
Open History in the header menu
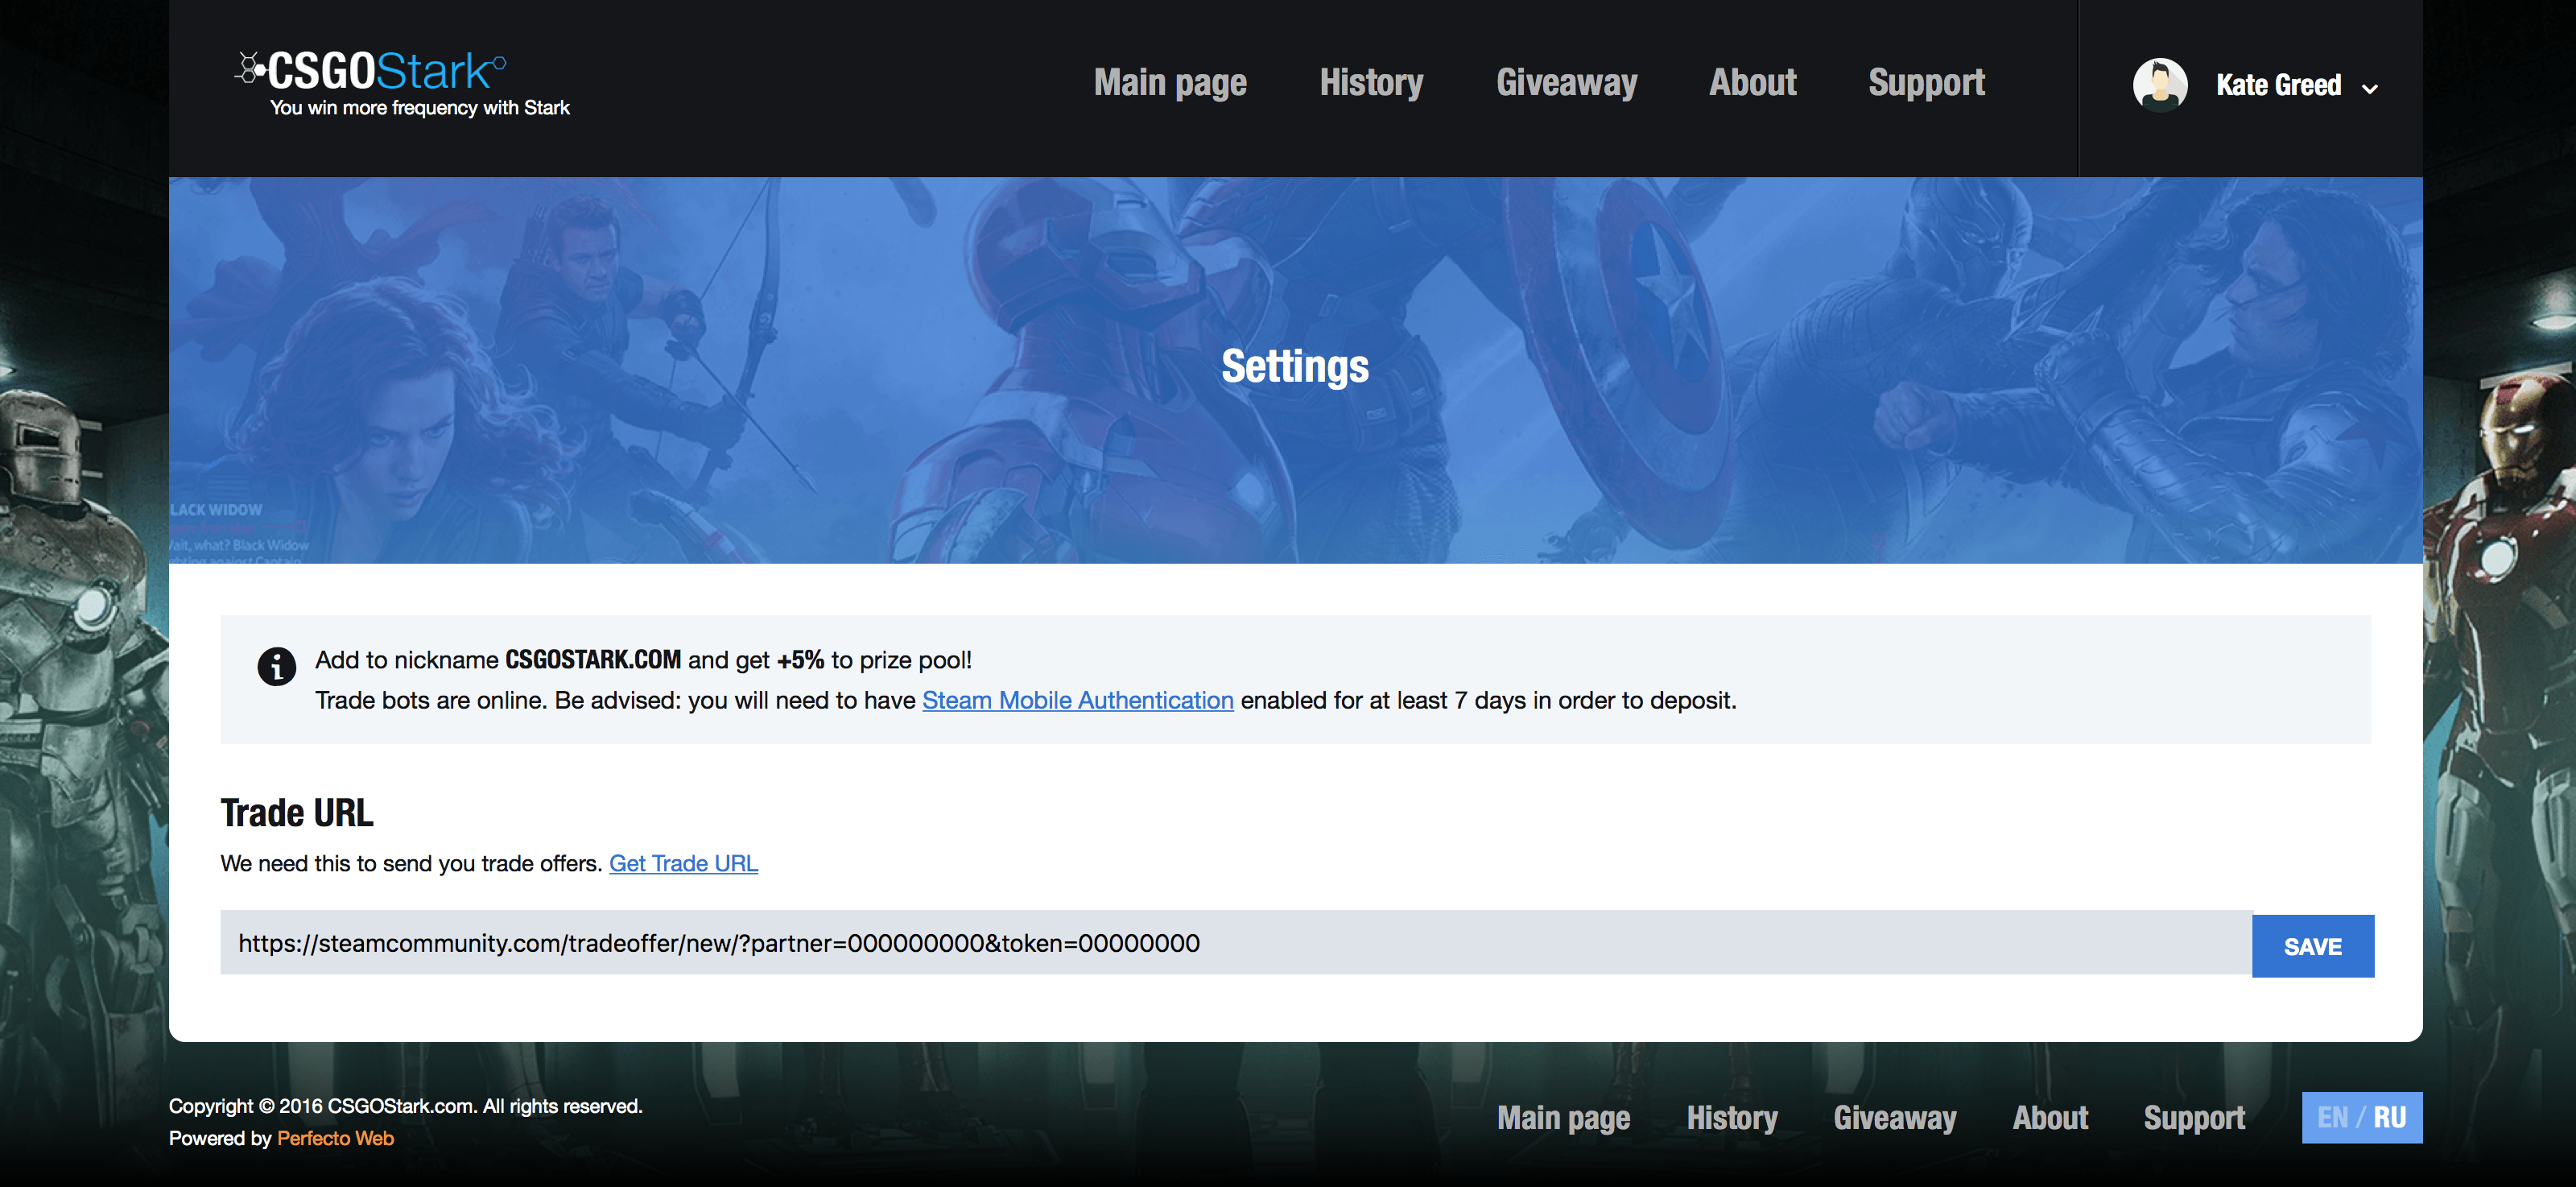(x=1370, y=83)
